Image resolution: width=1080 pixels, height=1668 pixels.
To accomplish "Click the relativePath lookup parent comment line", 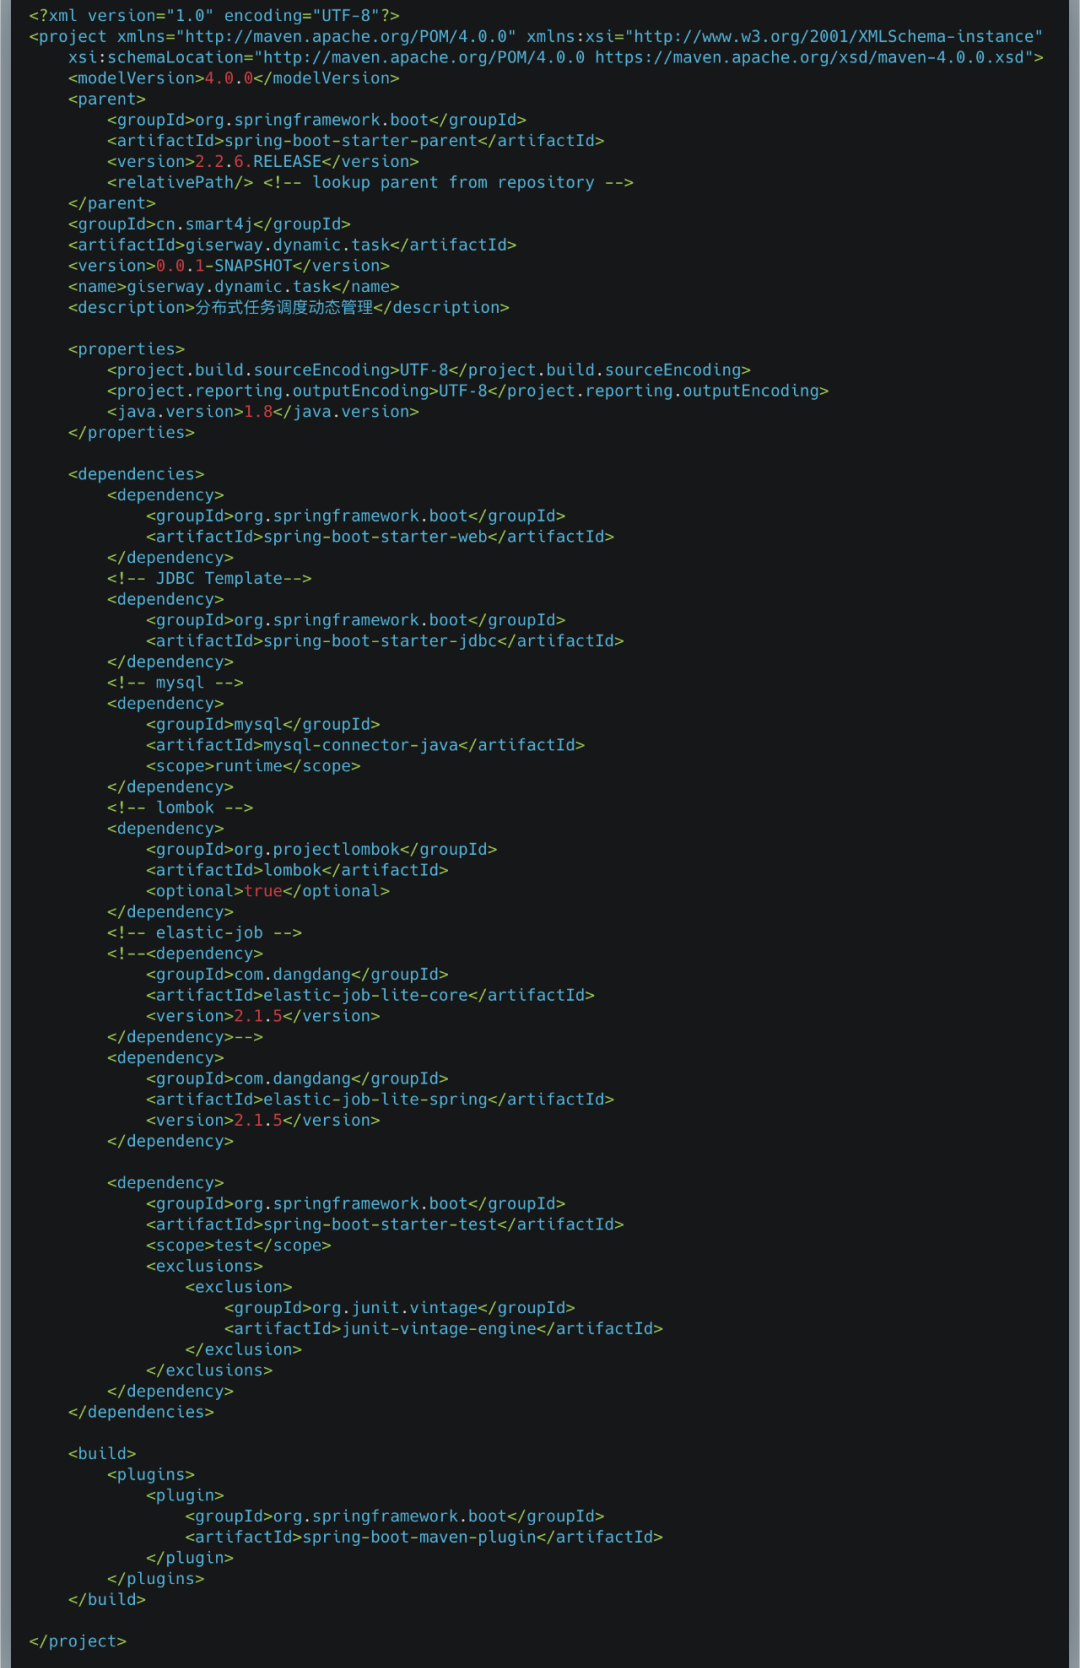I will click(370, 183).
